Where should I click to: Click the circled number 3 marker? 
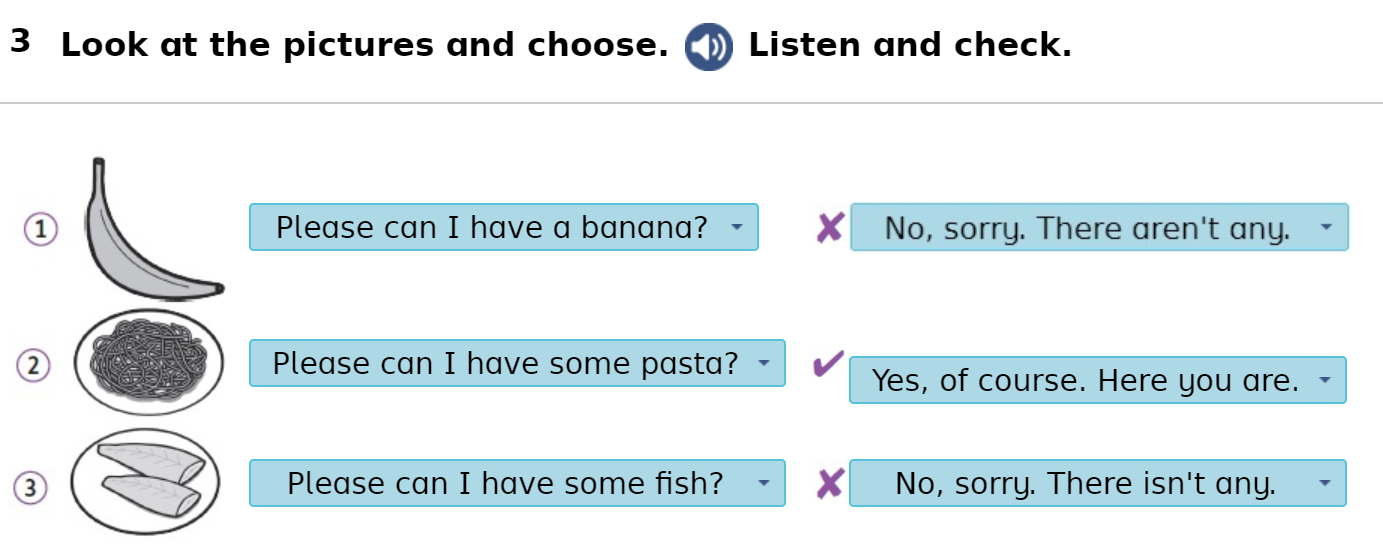pos(30,488)
